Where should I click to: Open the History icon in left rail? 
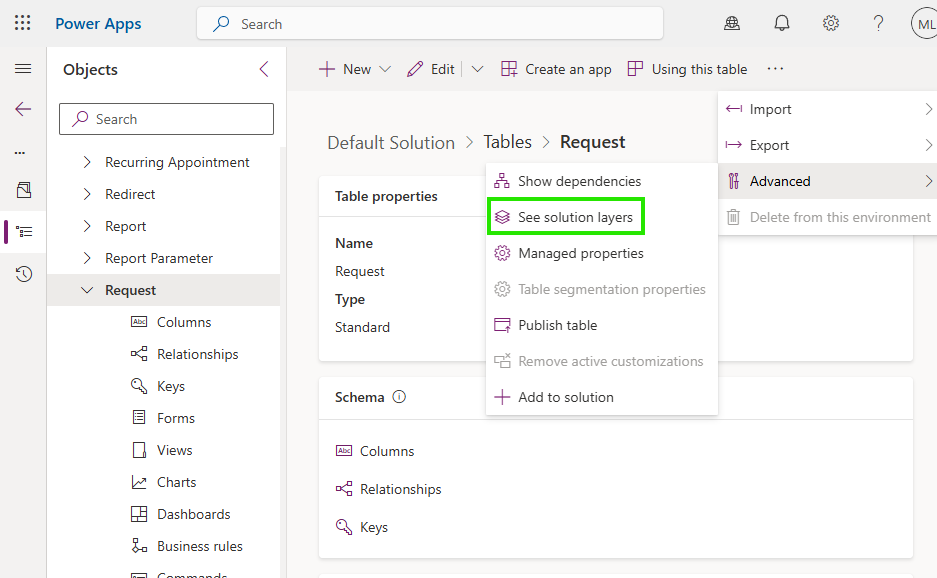[x=23, y=273]
